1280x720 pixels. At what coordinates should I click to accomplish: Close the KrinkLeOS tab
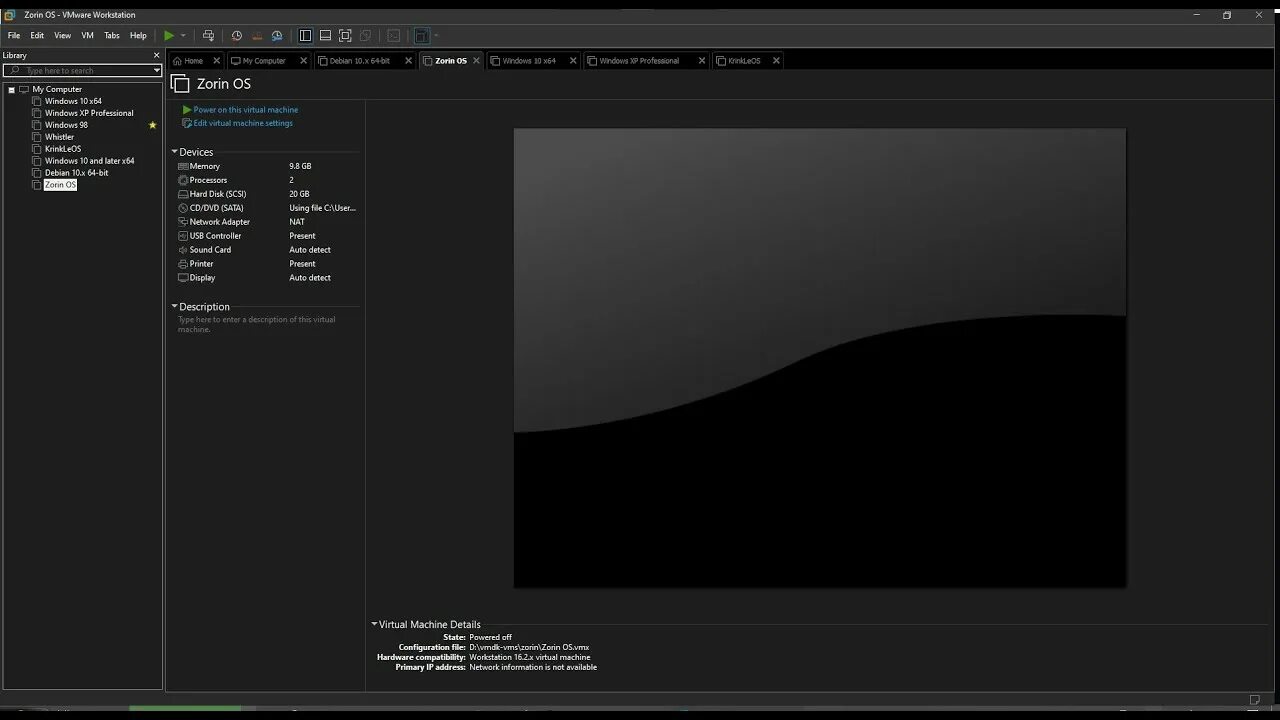coord(776,61)
